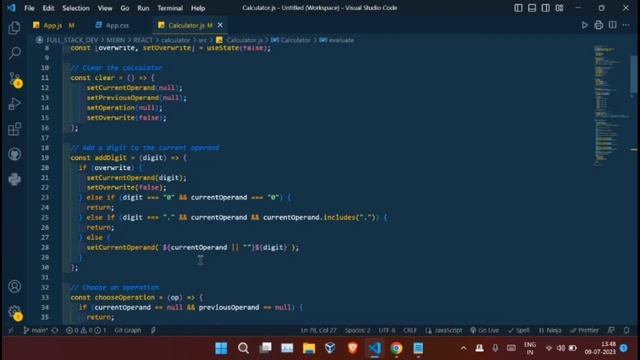
Task: Toggle the bottom panel layout icon
Action: [532, 8]
